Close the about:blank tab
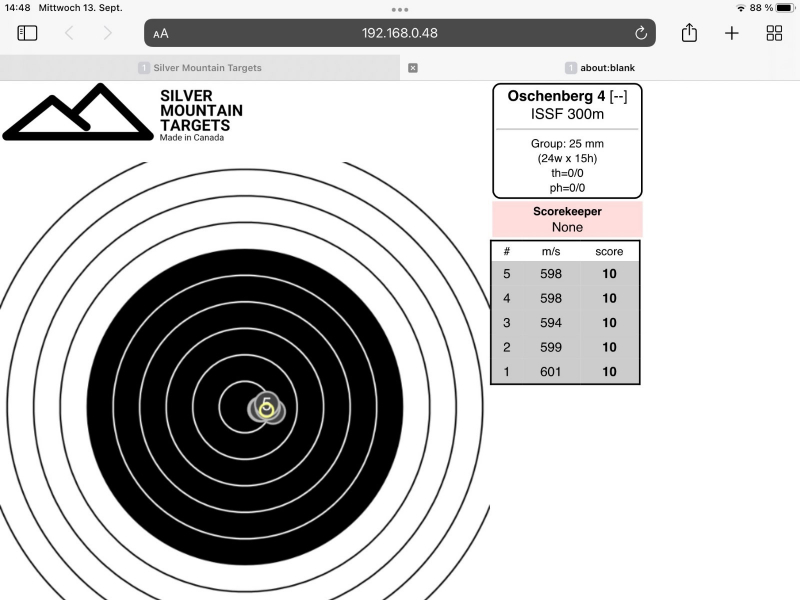Viewport: 800px width, 600px height. coord(413,68)
